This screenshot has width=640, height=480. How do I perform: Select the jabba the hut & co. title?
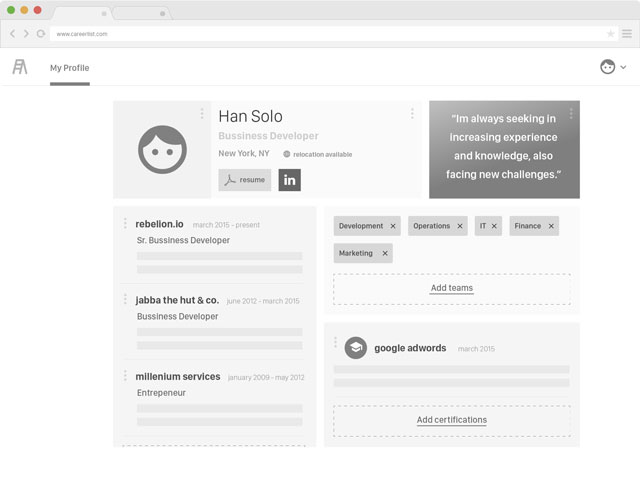pyautogui.click(x=177, y=300)
